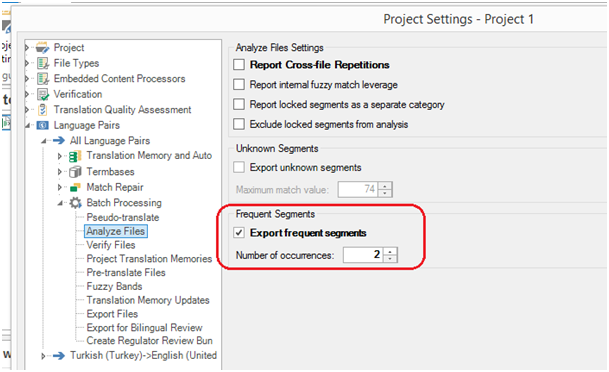Viewport: 609px width, 372px height.
Task: Open Project Translation Memories settings
Action: click(x=149, y=259)
